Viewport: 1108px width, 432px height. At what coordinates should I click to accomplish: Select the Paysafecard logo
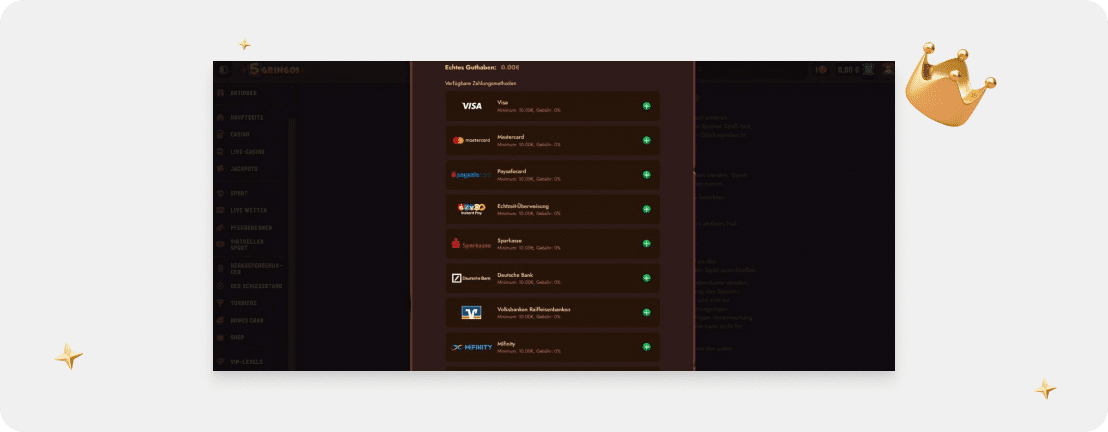pyautogui.click(x=471, y=175)
